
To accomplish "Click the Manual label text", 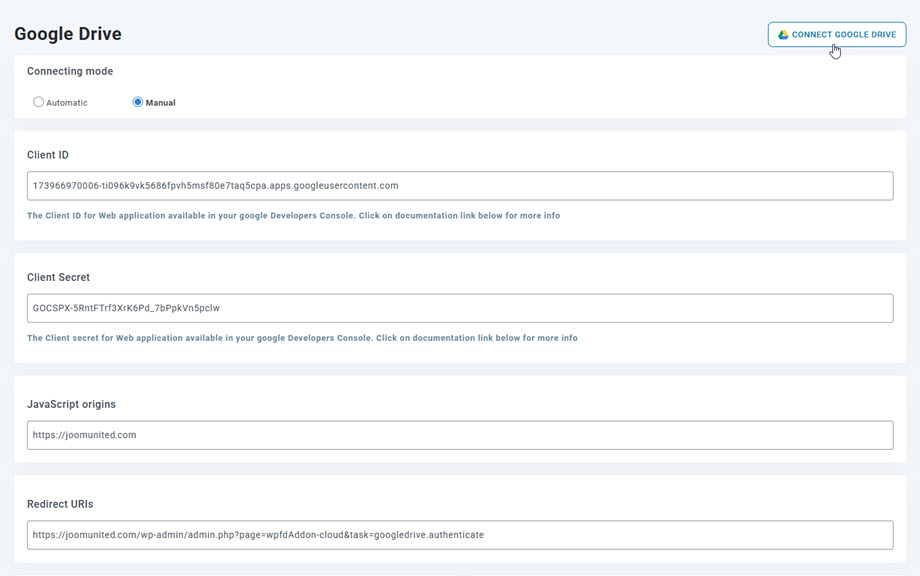I will pos(161,103).
